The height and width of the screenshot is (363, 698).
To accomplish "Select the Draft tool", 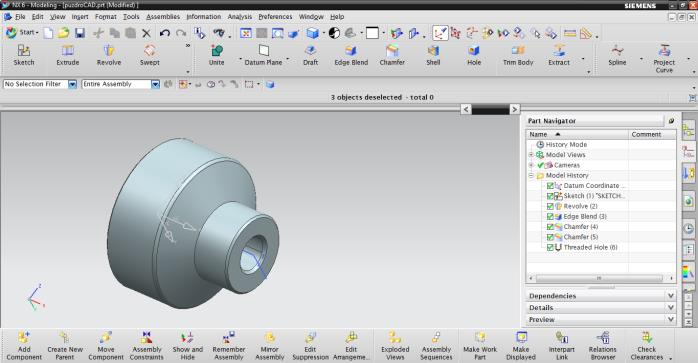I will point(310,55).
